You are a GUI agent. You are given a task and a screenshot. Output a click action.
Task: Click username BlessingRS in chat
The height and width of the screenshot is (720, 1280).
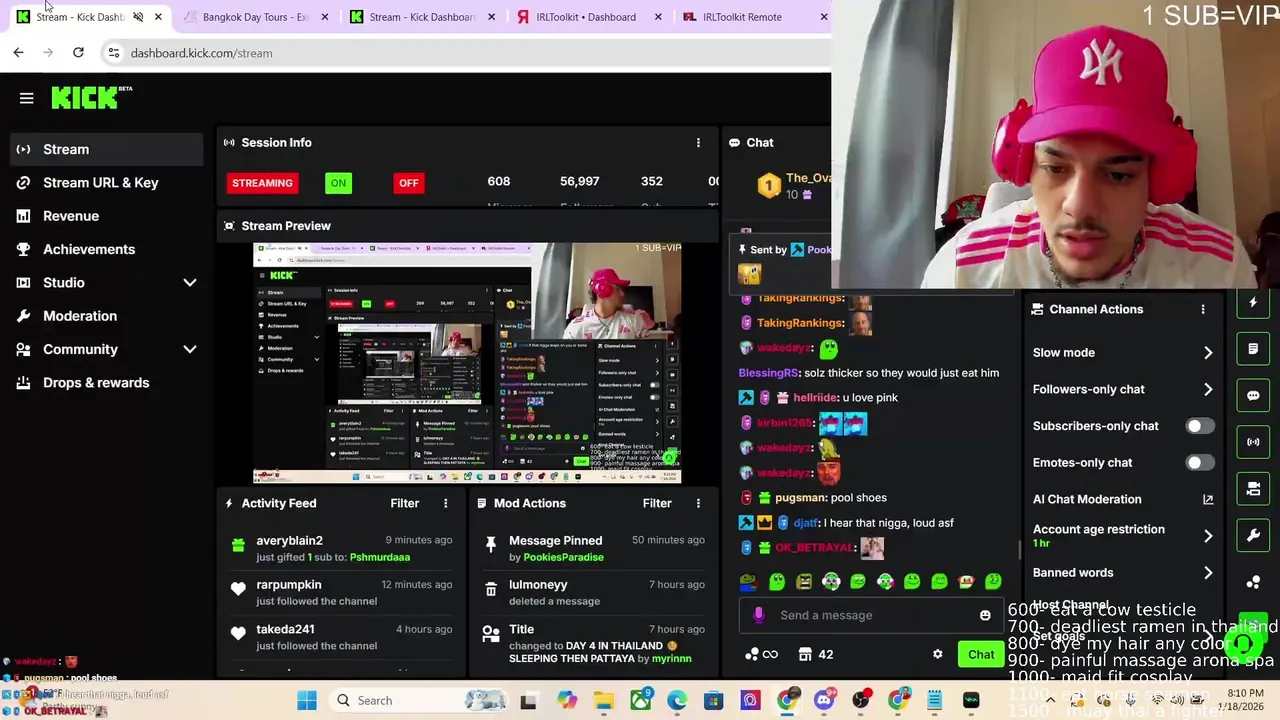767,373
